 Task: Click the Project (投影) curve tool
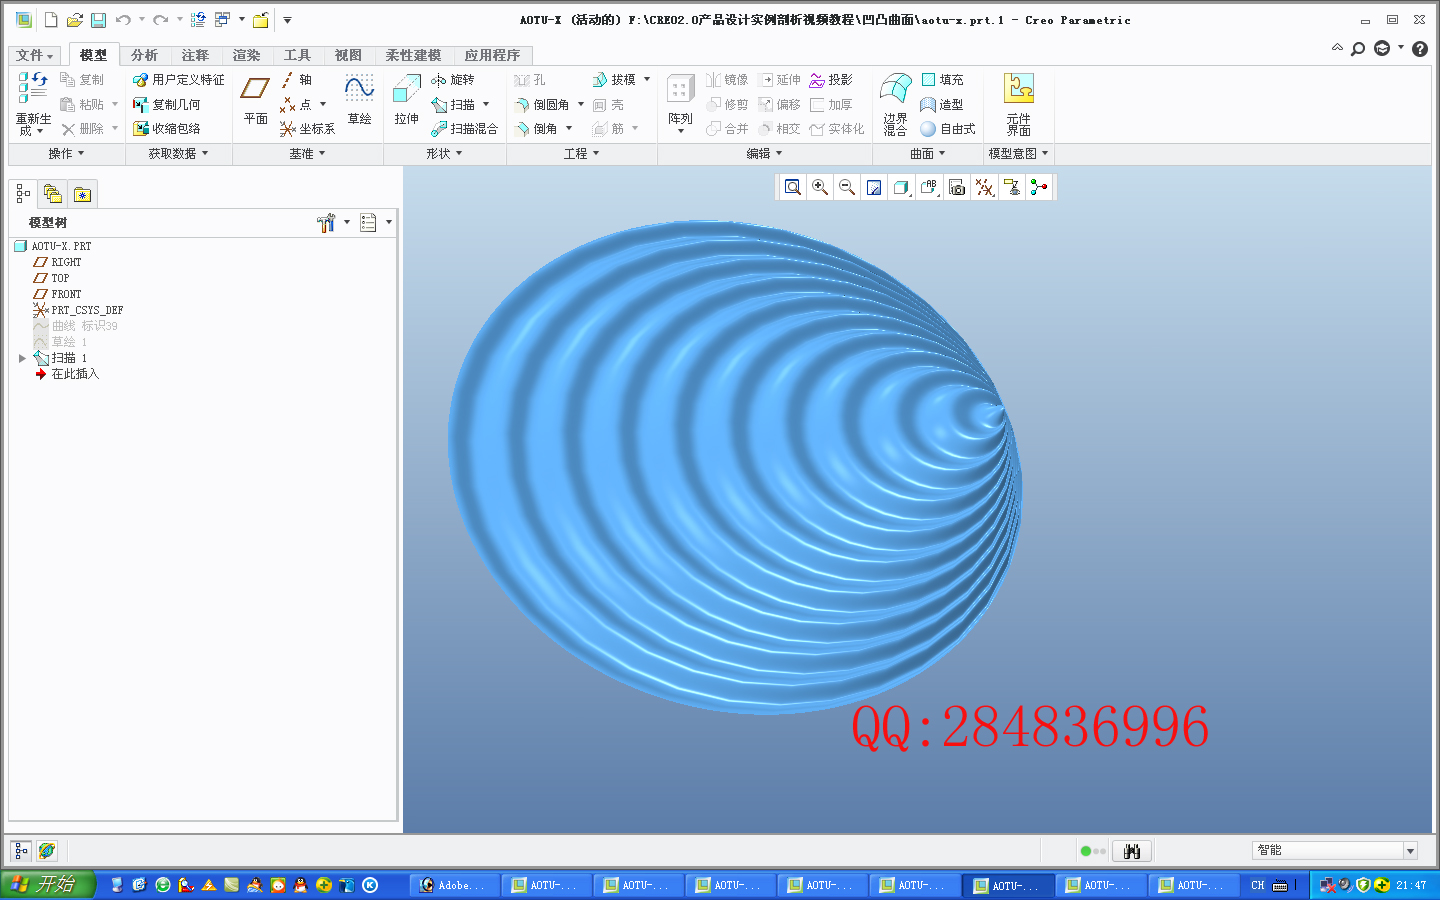click(831, 80)
